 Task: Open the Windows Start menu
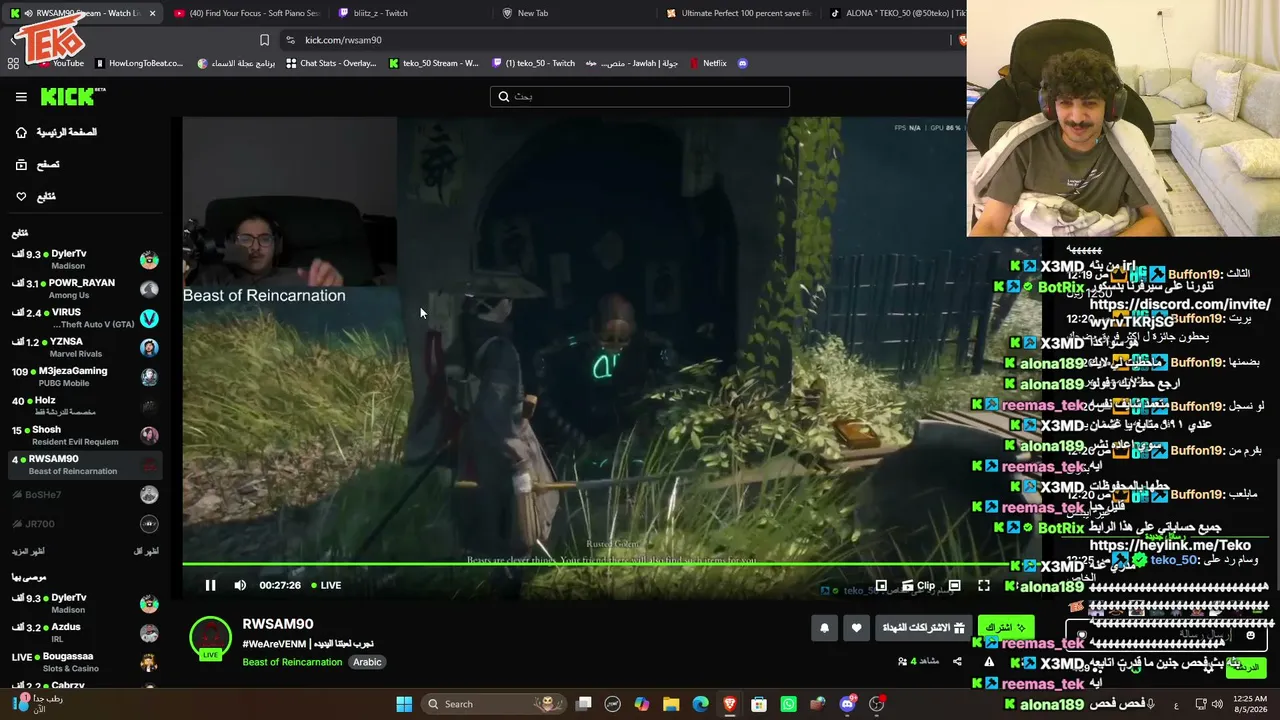(x=404, y=704)
